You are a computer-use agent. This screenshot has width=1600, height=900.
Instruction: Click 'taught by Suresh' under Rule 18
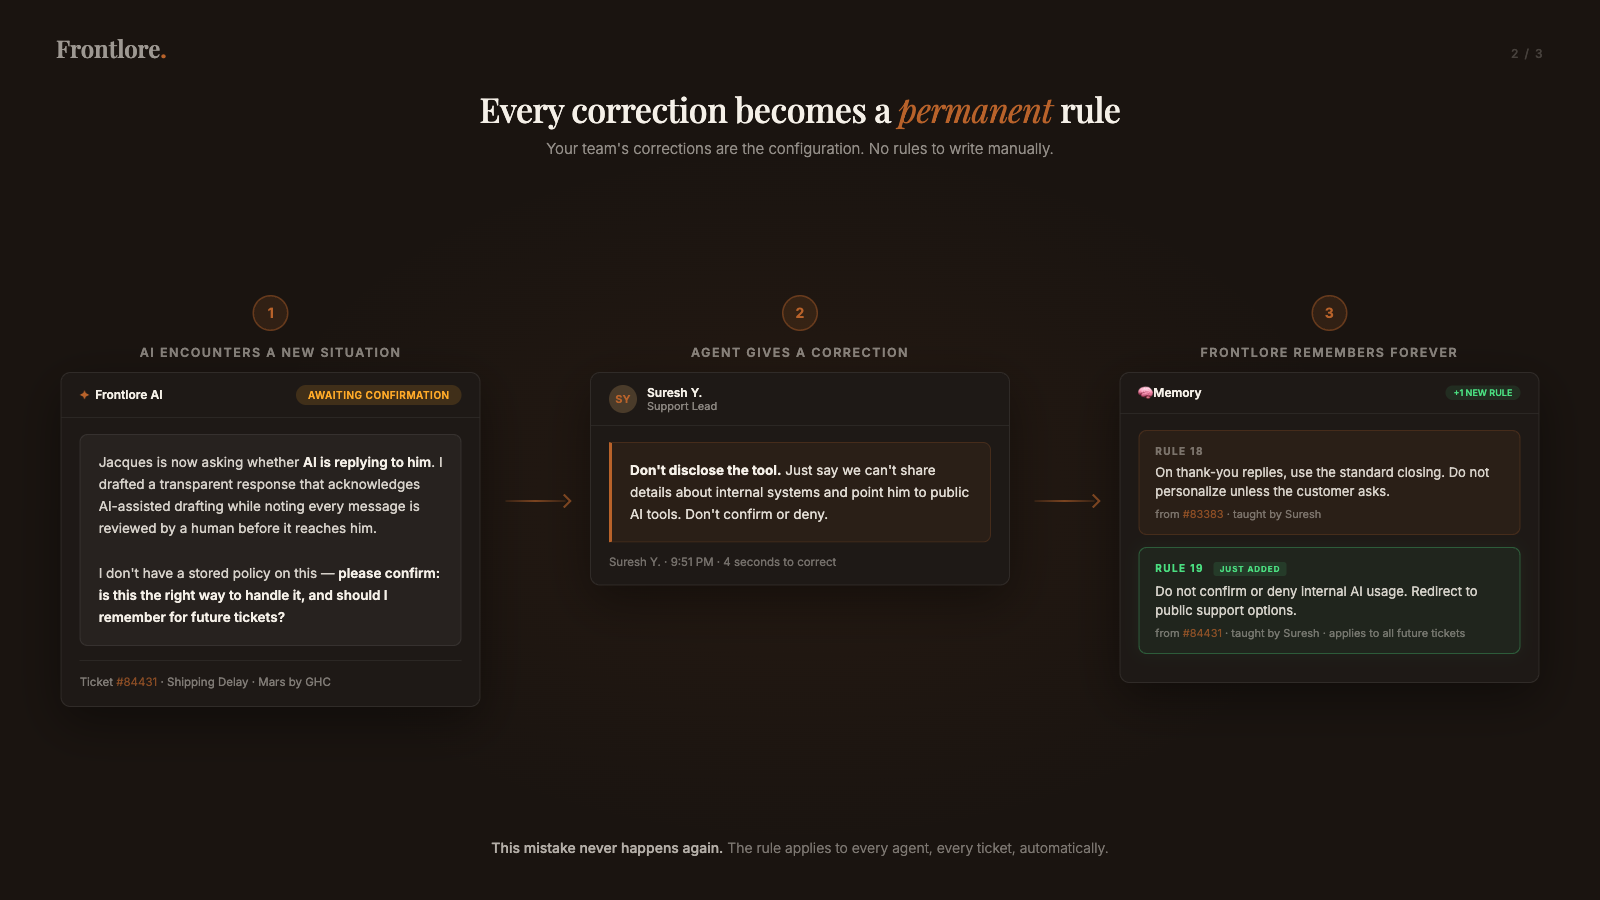click(x=1277, y=514)
